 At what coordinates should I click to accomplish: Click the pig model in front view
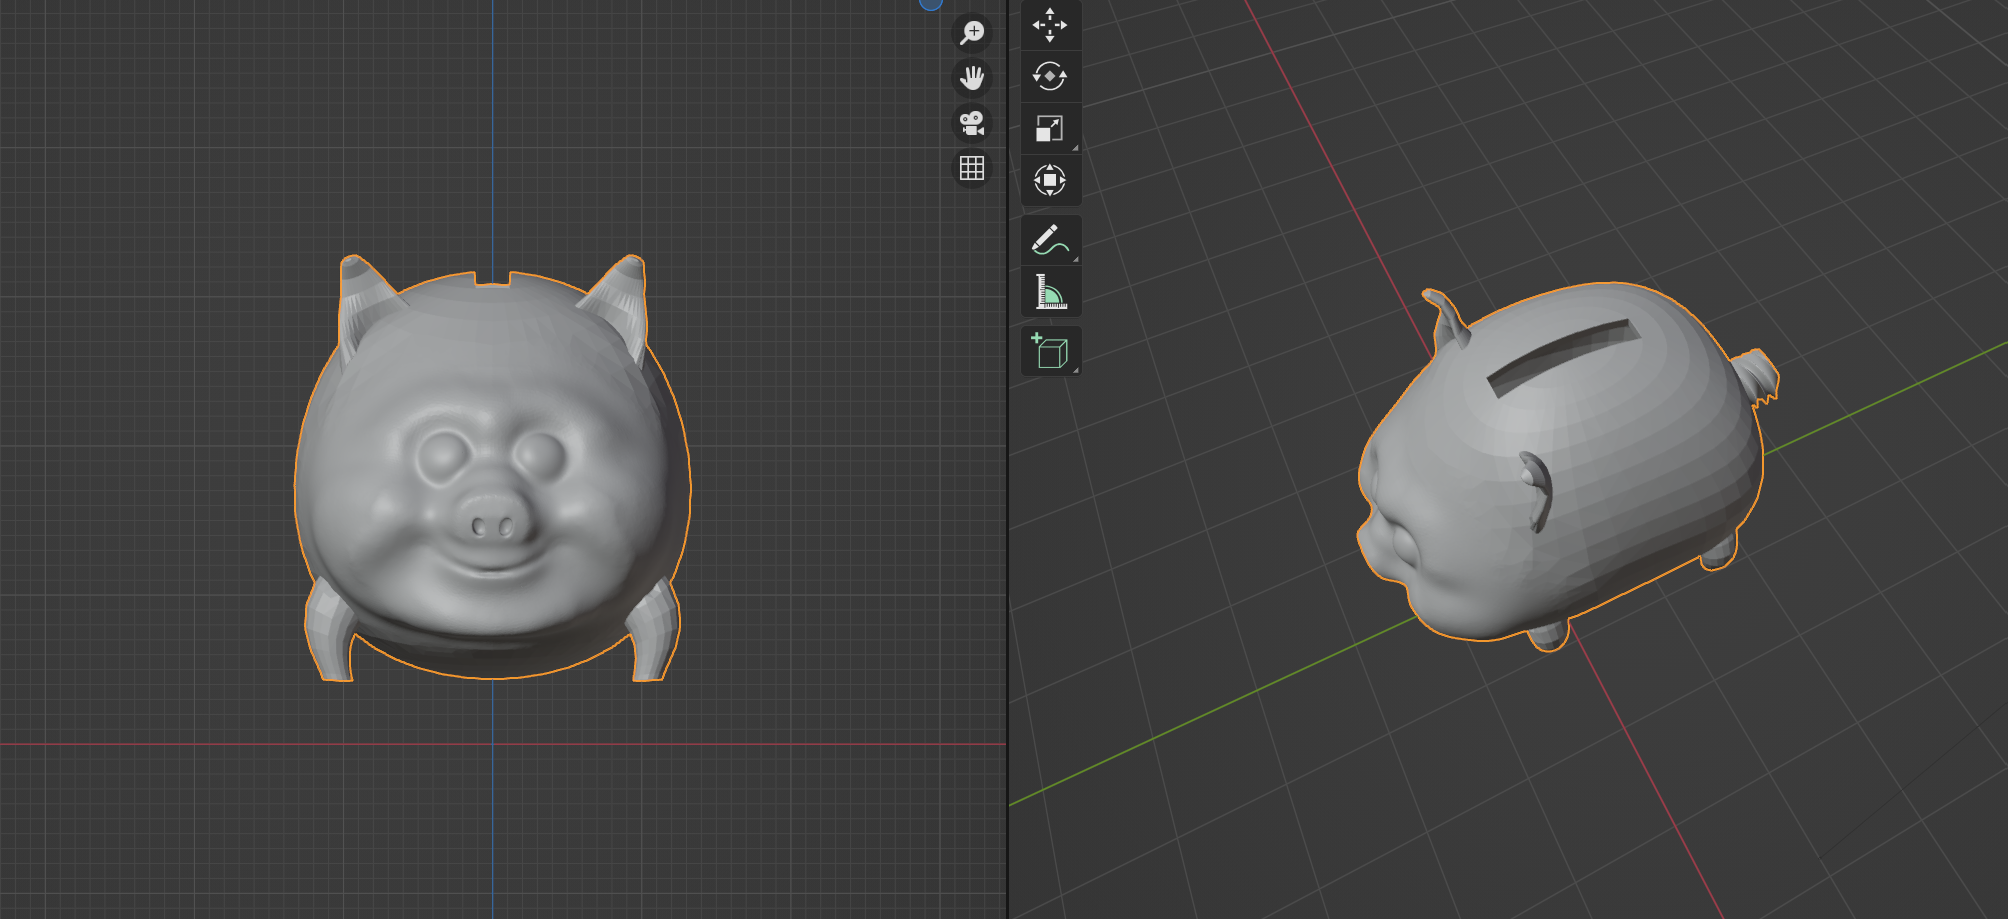[492, 470]
